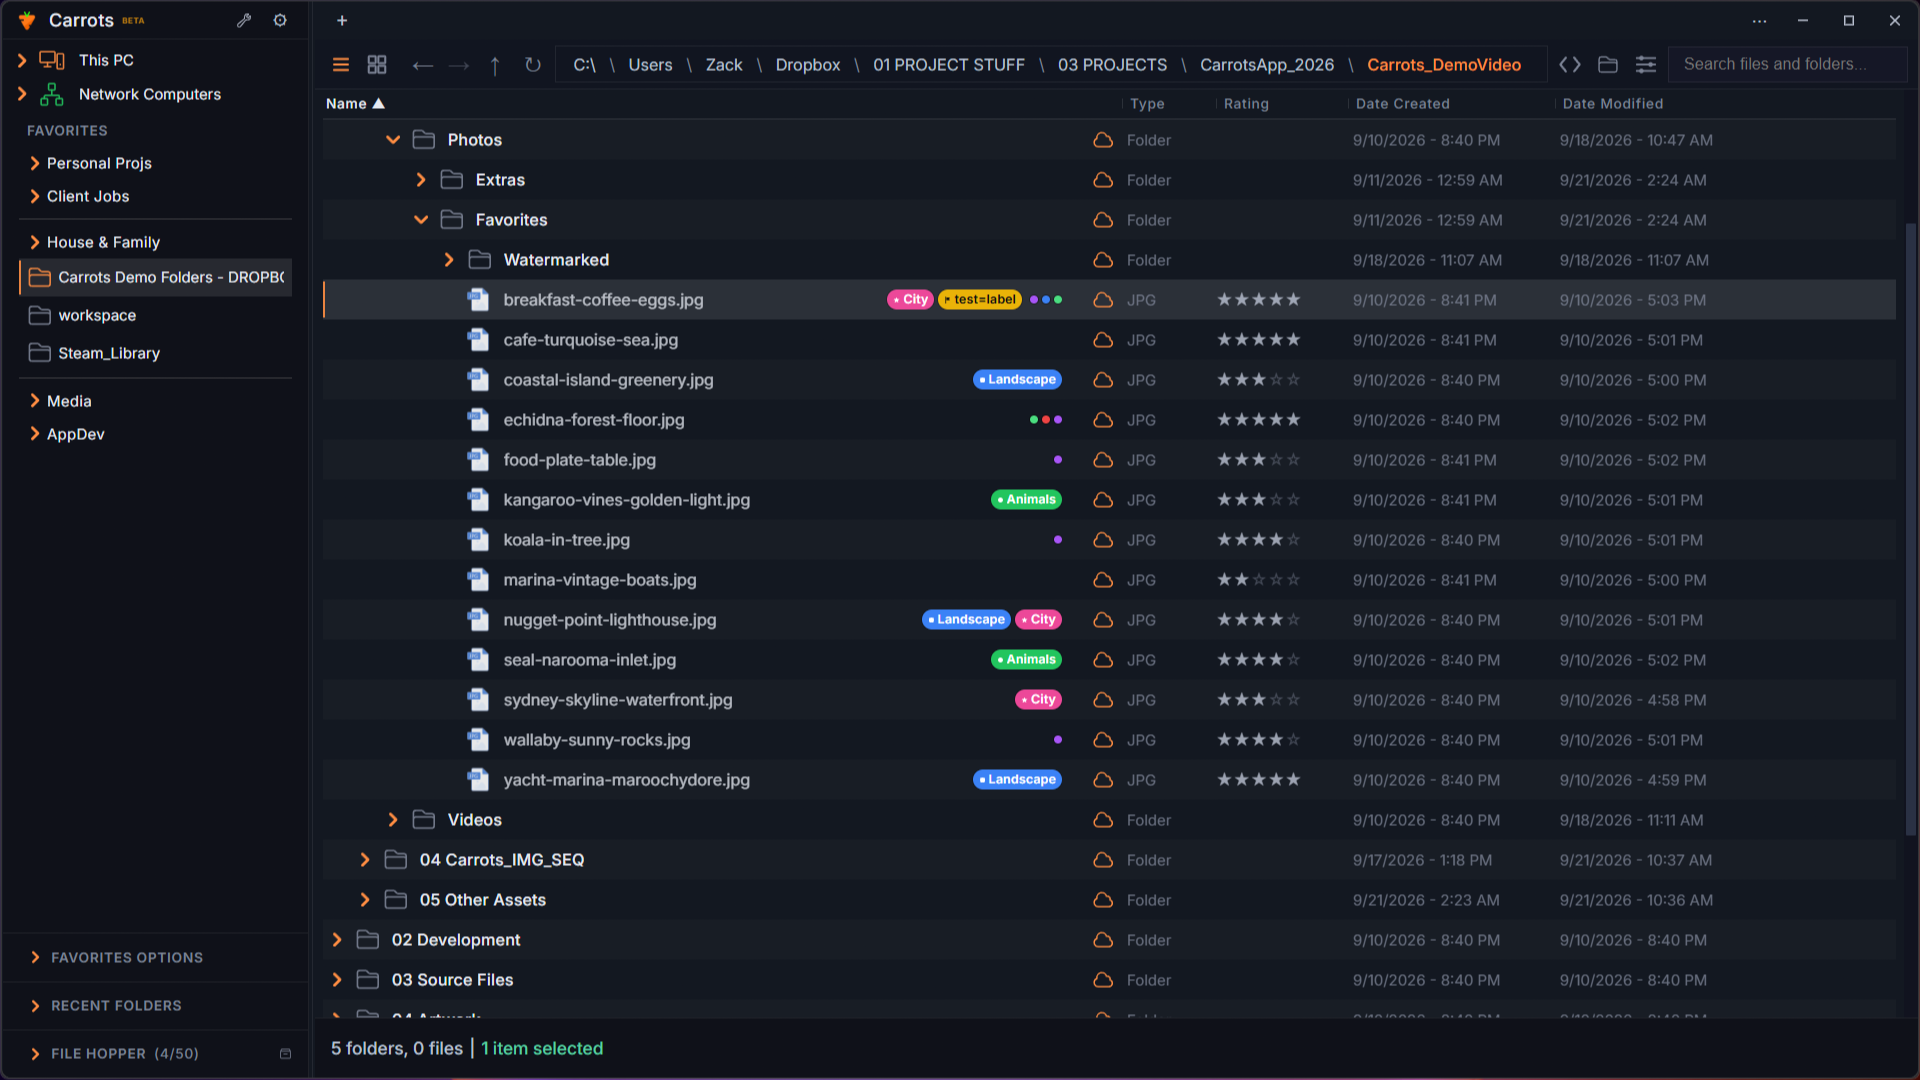Expand the 02 Development folder

337,940
